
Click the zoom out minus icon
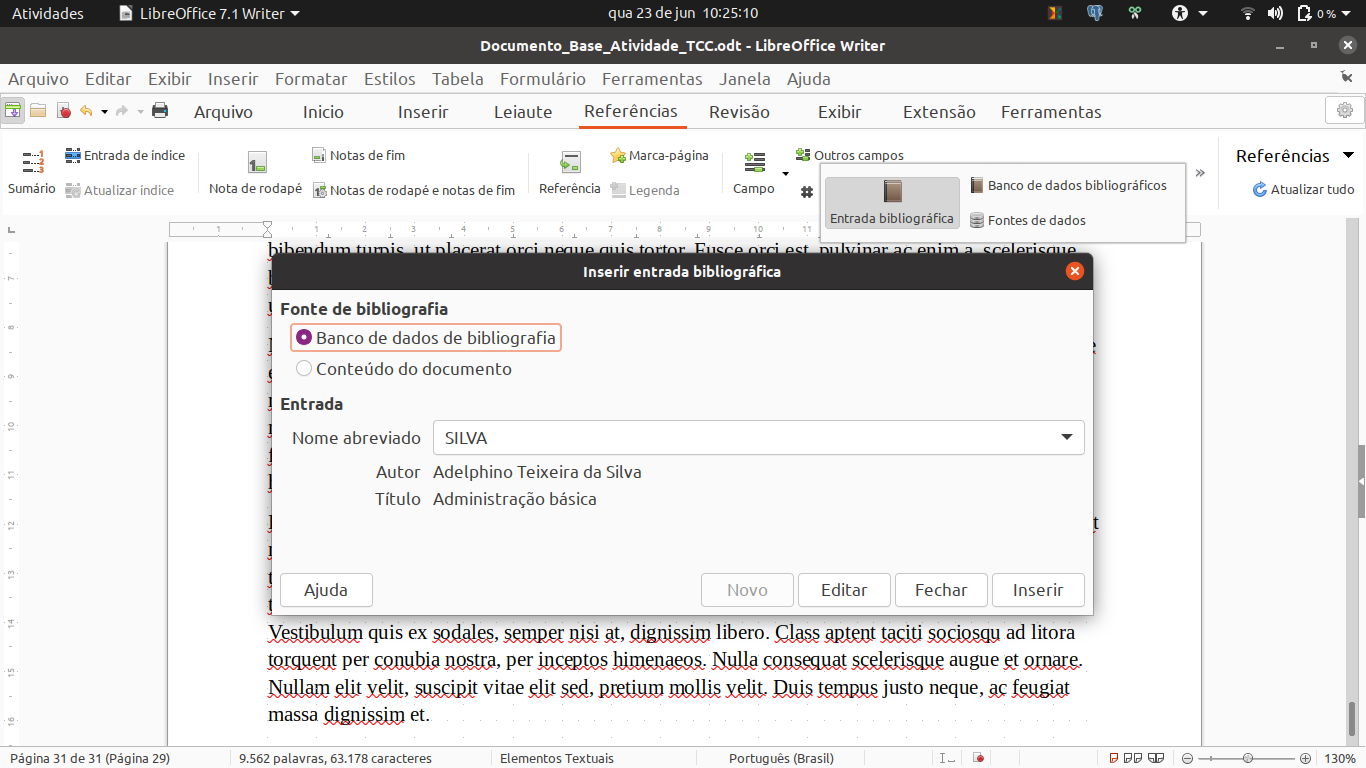click(1187, 758)
